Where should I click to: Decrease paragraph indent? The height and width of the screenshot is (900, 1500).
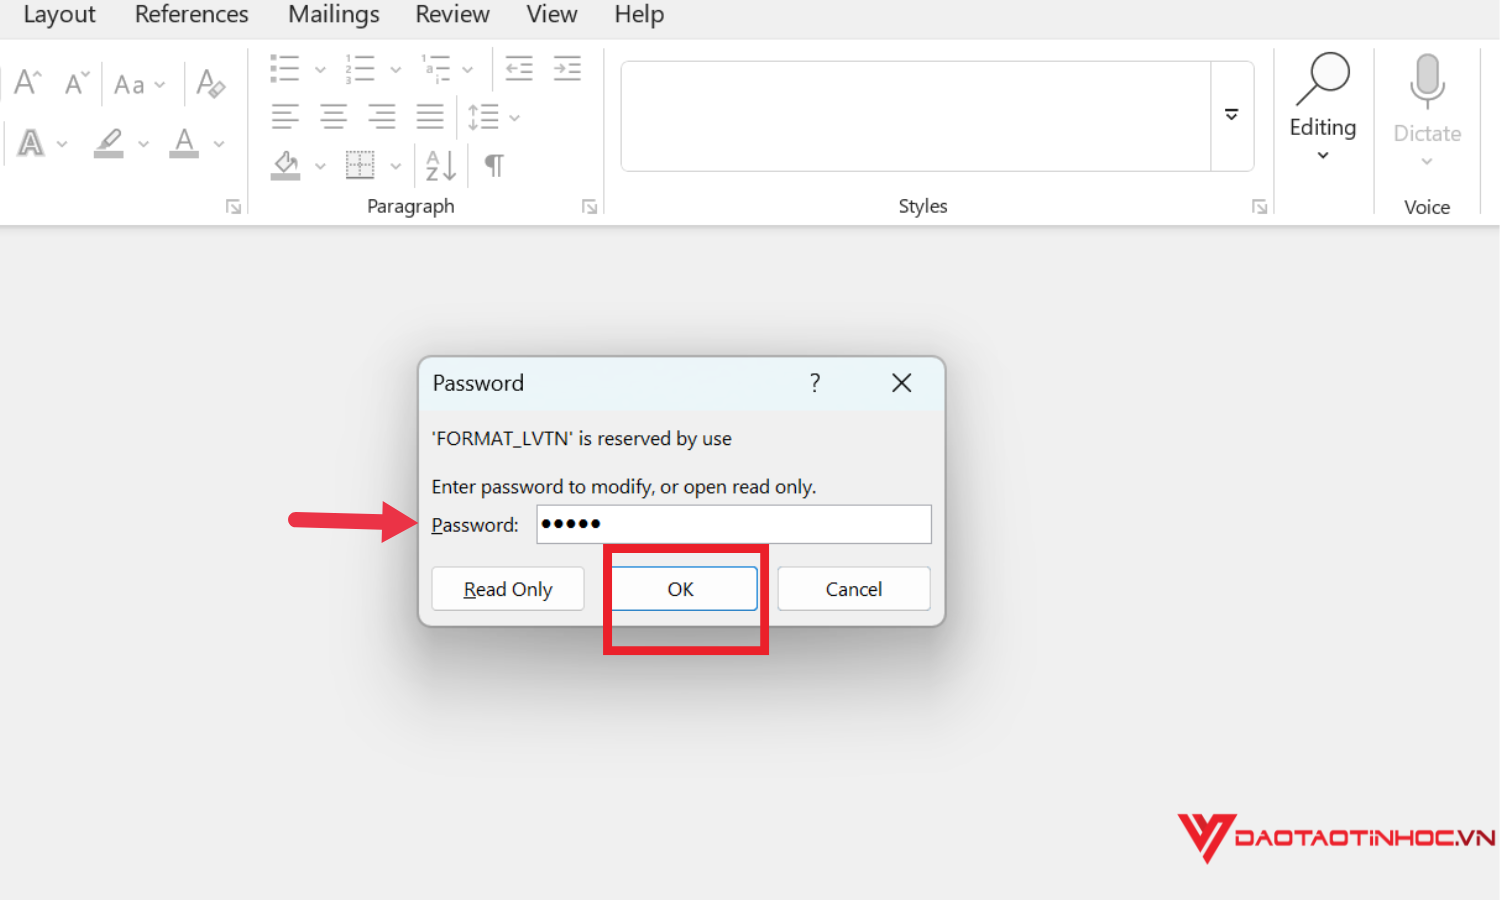click(519, 69)
